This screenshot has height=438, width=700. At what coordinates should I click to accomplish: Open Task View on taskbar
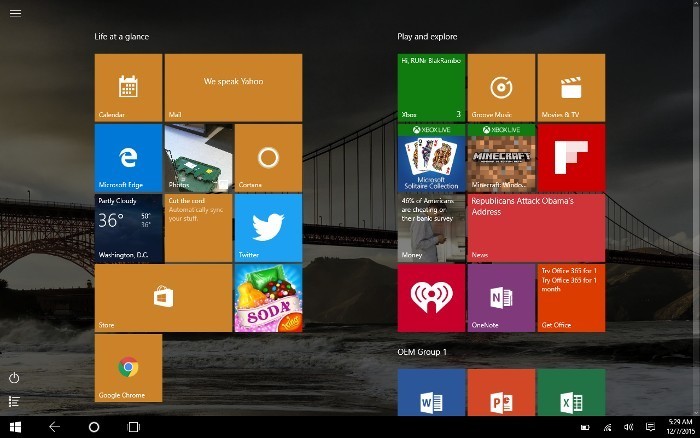(133, 427)
